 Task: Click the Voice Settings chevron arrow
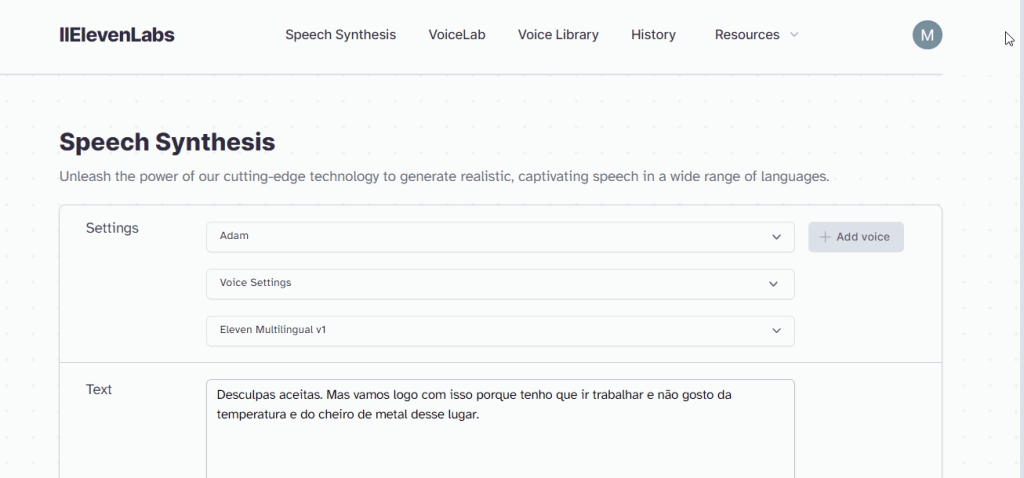(773, 284)
